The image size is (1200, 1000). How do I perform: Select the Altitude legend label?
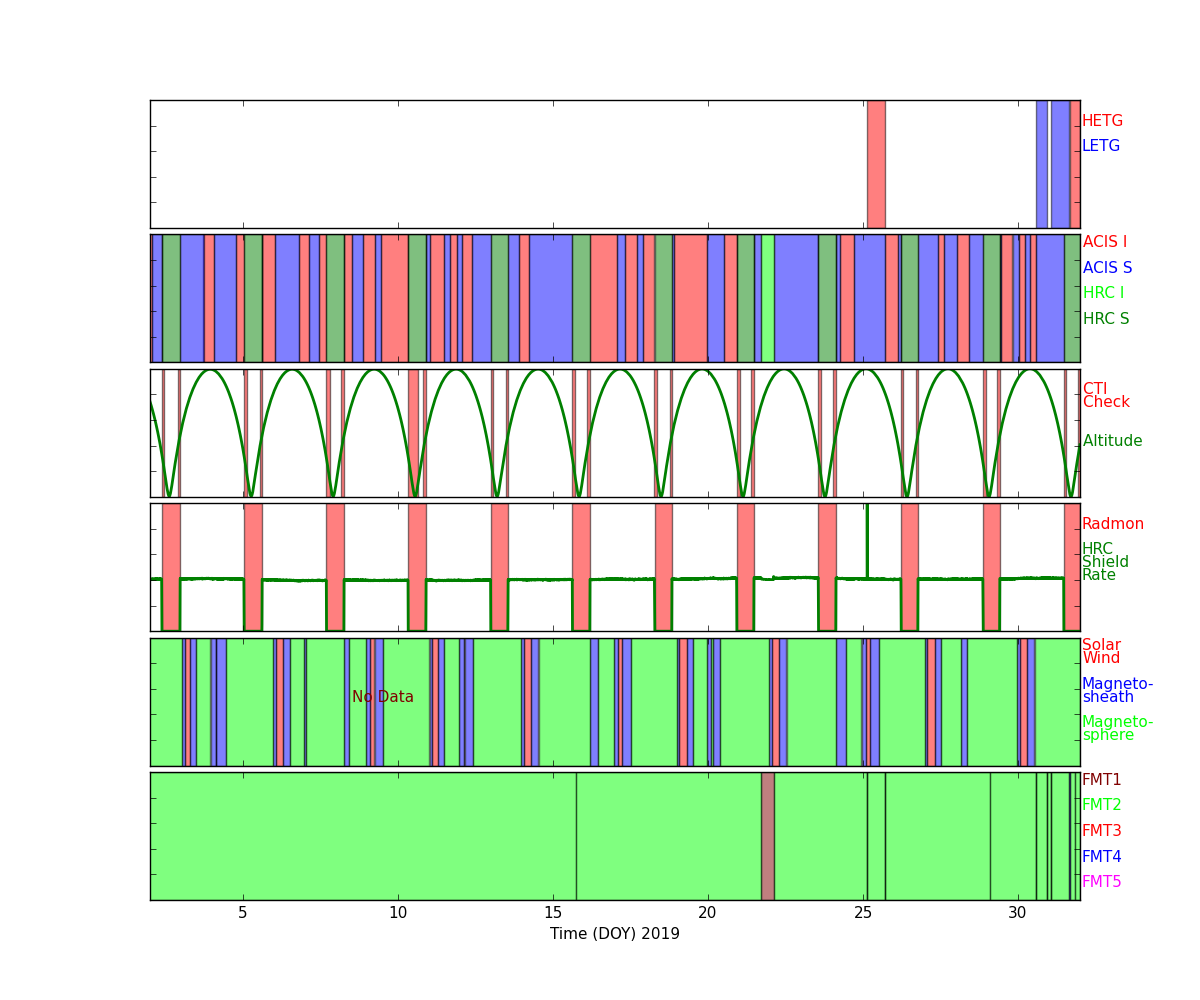click(x=1112, y=441)
